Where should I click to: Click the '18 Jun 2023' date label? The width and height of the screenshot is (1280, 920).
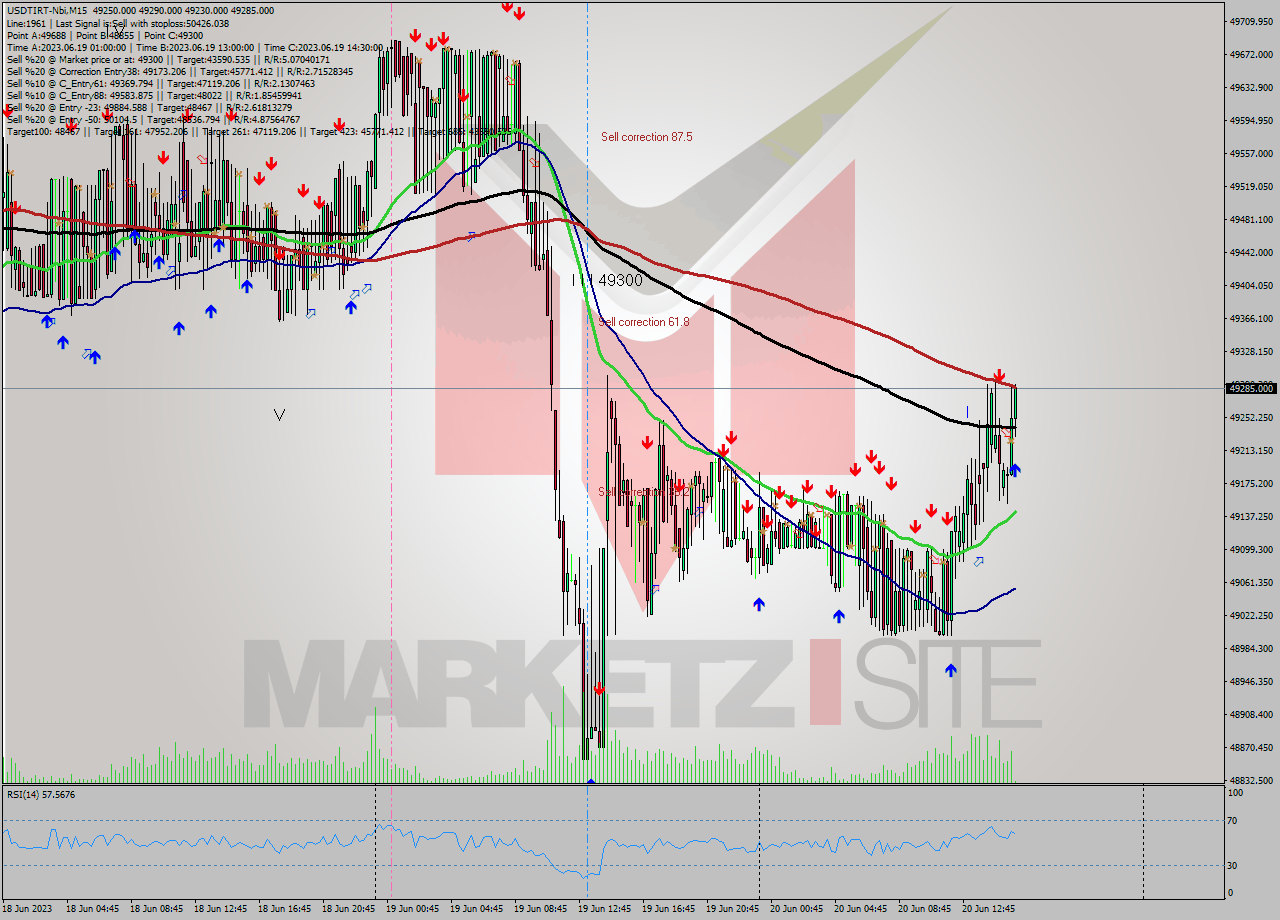click(x=28, y=909)
